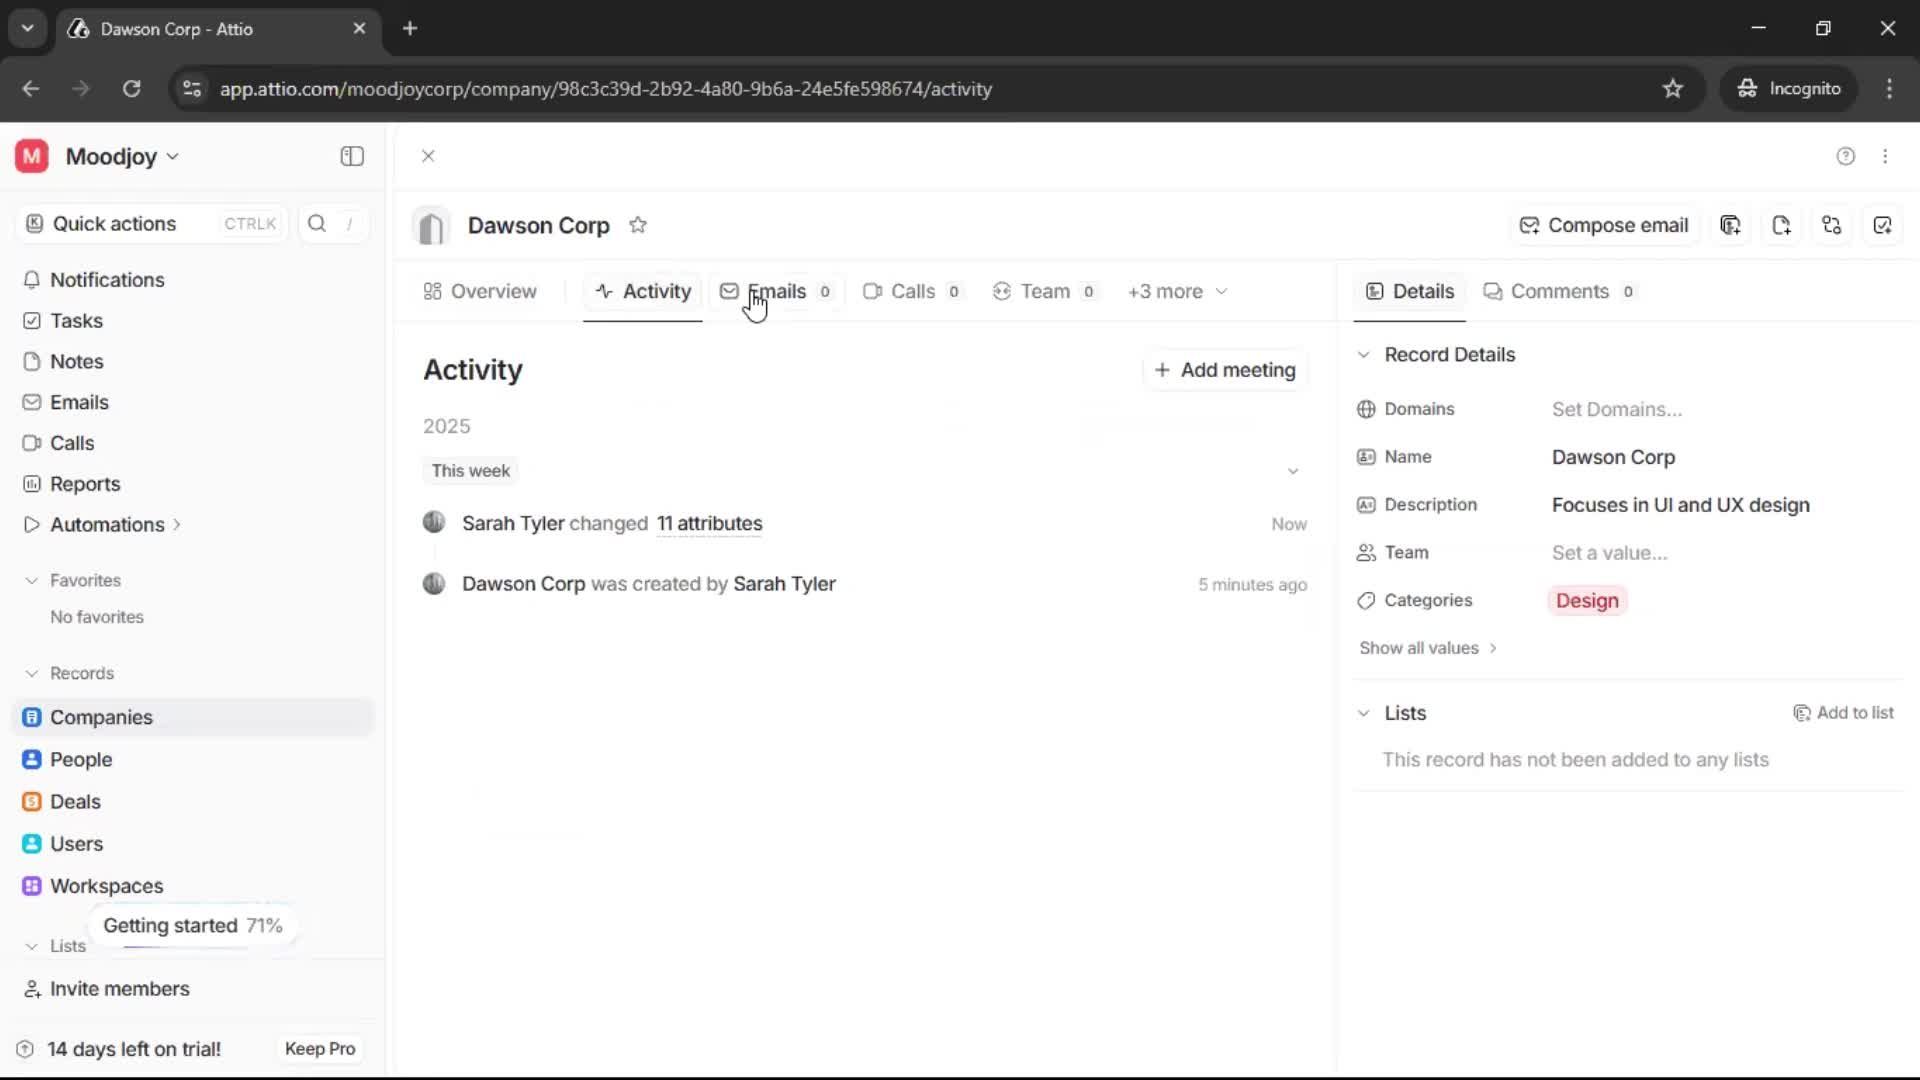Collapse the sidebar with the panel icon
1920x1080 pixels.
[351, 156]
